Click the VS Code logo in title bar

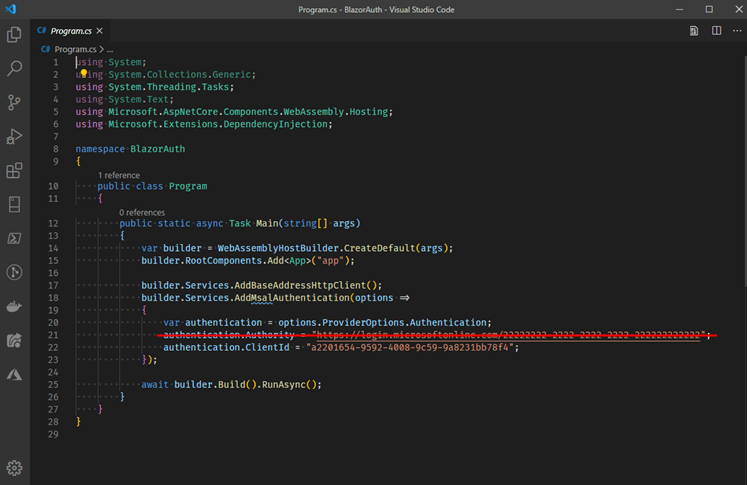tap(10, 9)
